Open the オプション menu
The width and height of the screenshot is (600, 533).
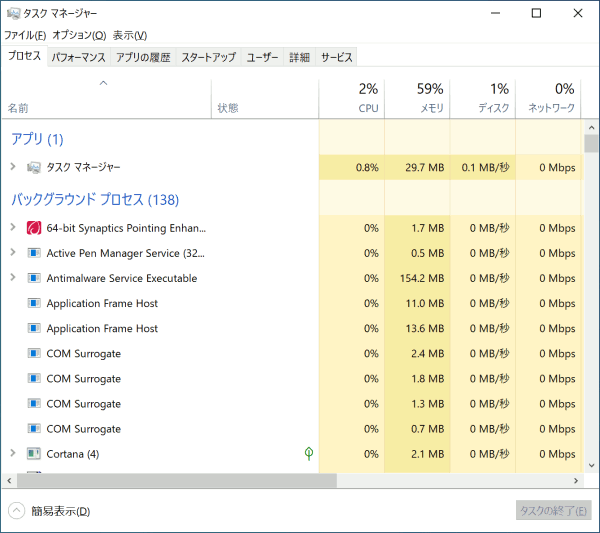79,35
